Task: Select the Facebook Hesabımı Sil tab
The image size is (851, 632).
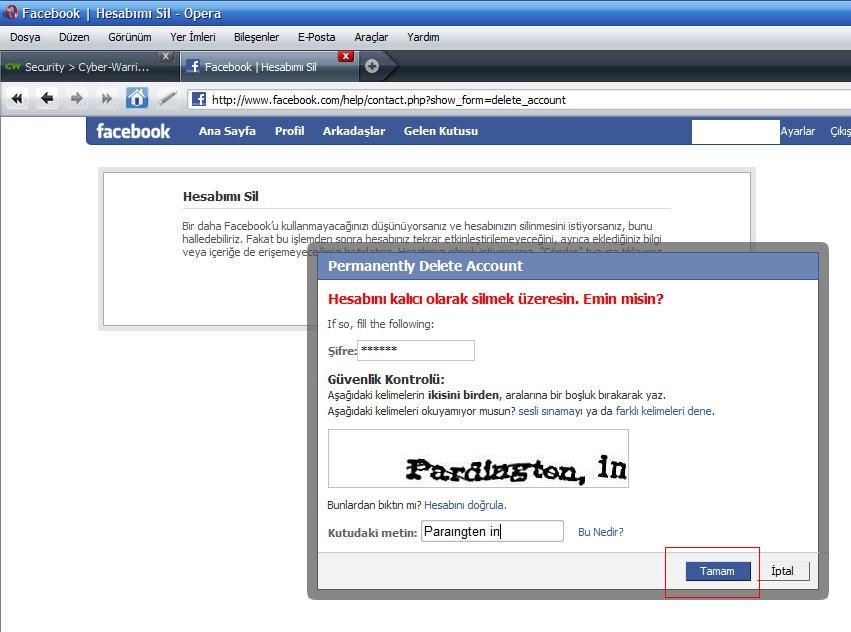Action: click(x=261, y=67)
